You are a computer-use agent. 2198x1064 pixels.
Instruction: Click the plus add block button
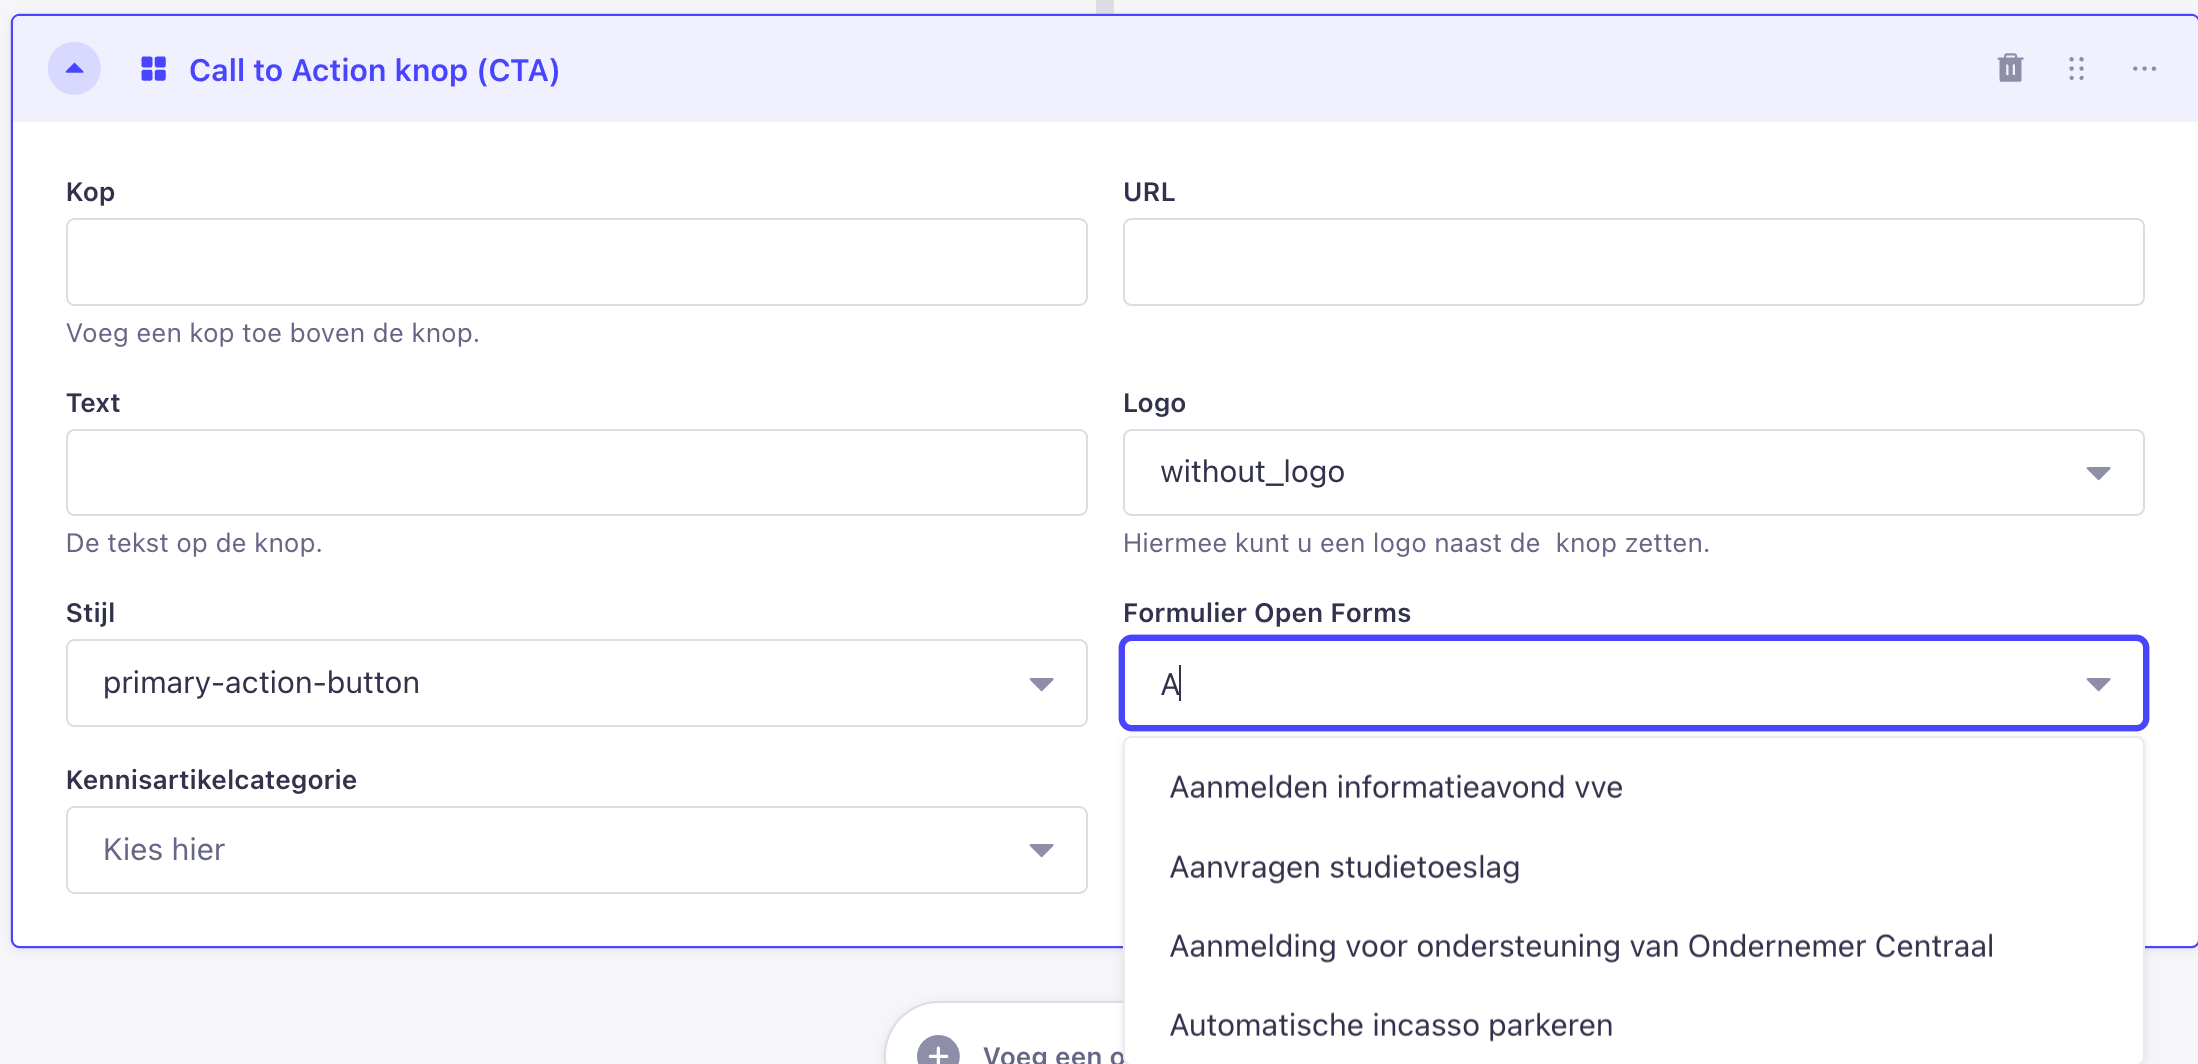[x=938, y=1052]
